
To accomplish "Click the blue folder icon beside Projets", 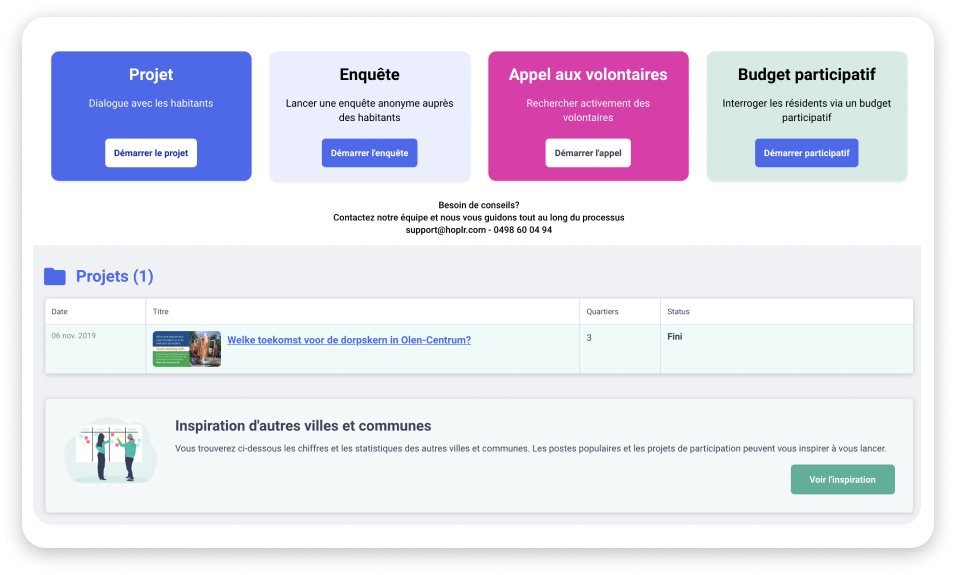I will click(x=55, y=276).
